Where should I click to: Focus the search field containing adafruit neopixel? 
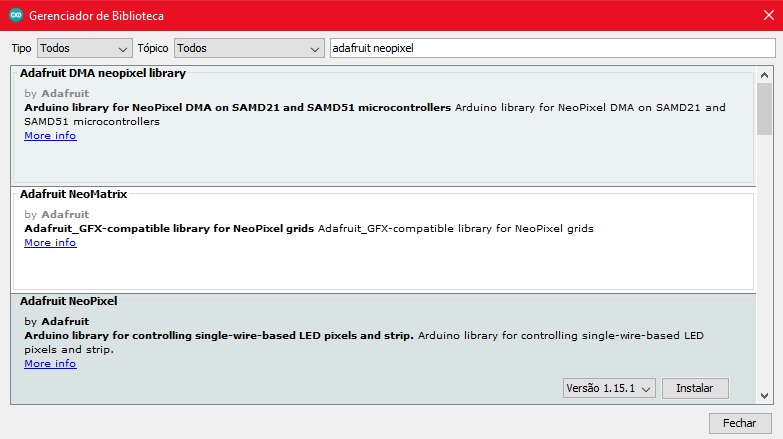click(550, 48)
